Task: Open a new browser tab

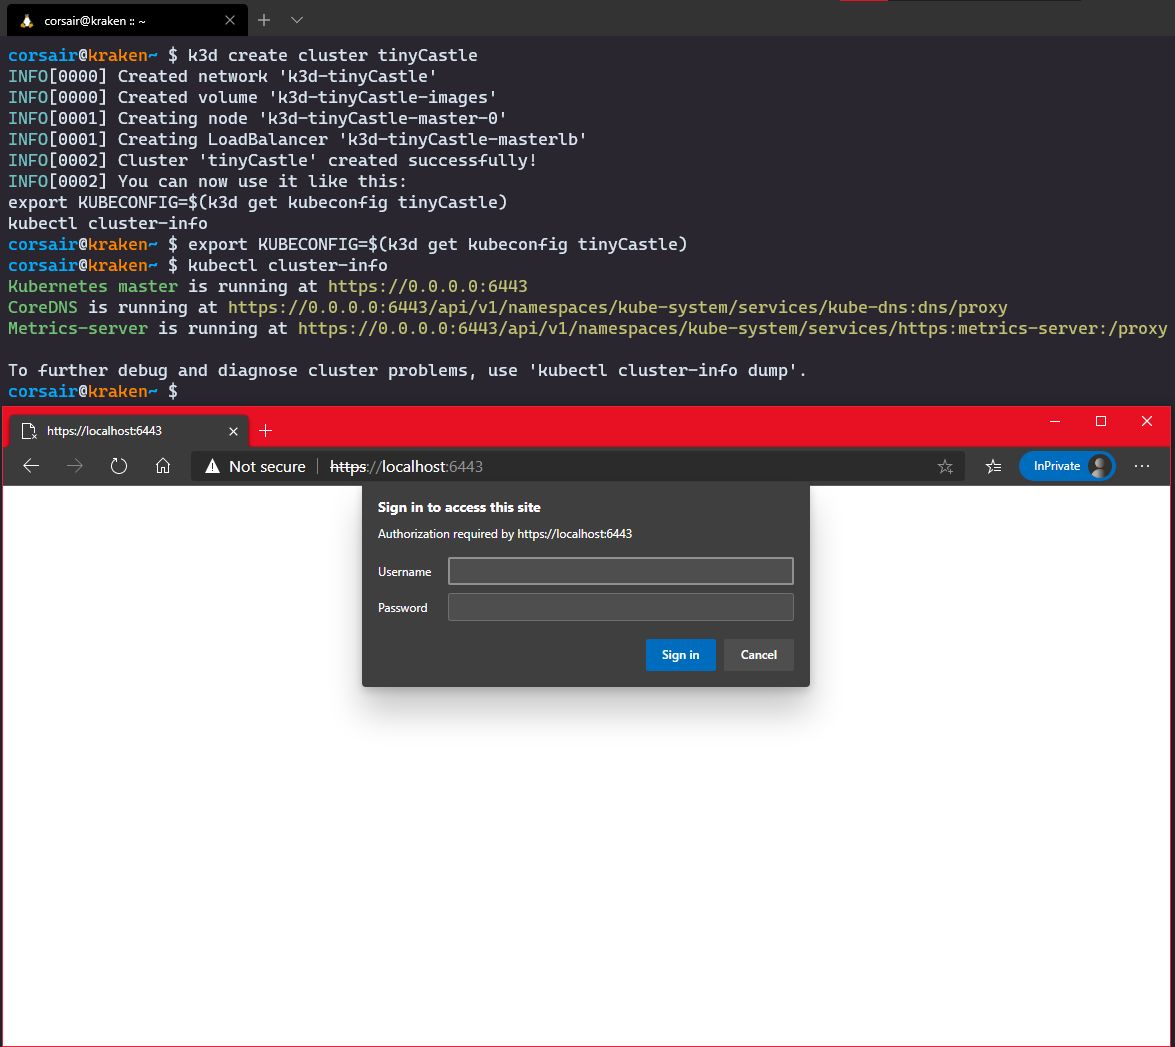Action: coord(265,431)
